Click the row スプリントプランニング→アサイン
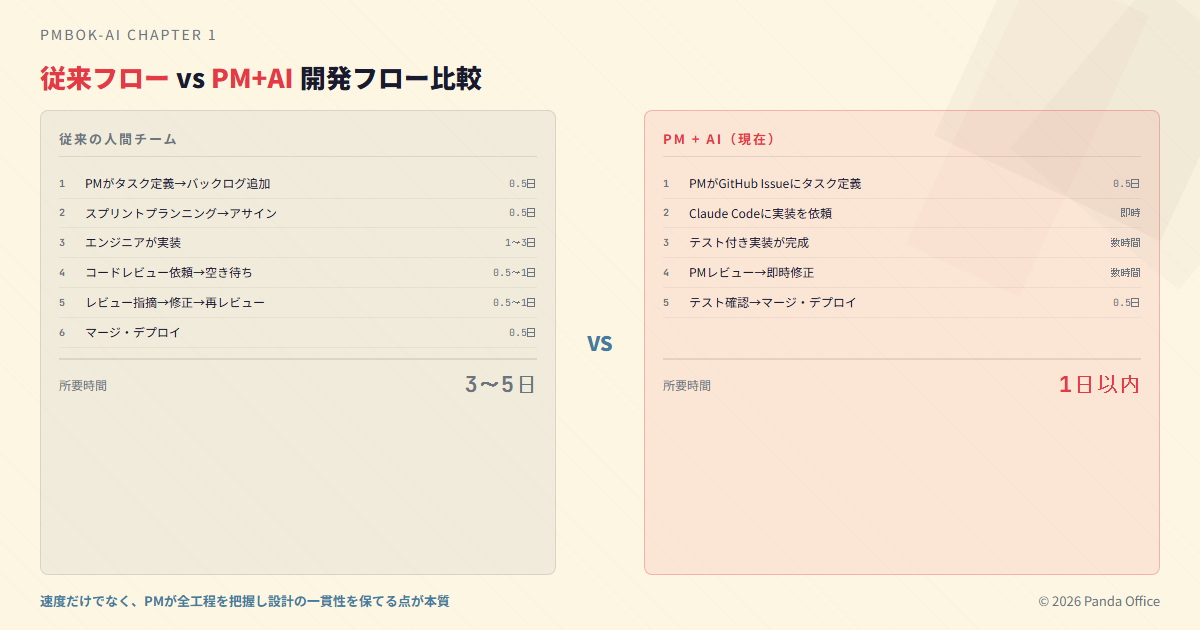 [x=181, y=213]
